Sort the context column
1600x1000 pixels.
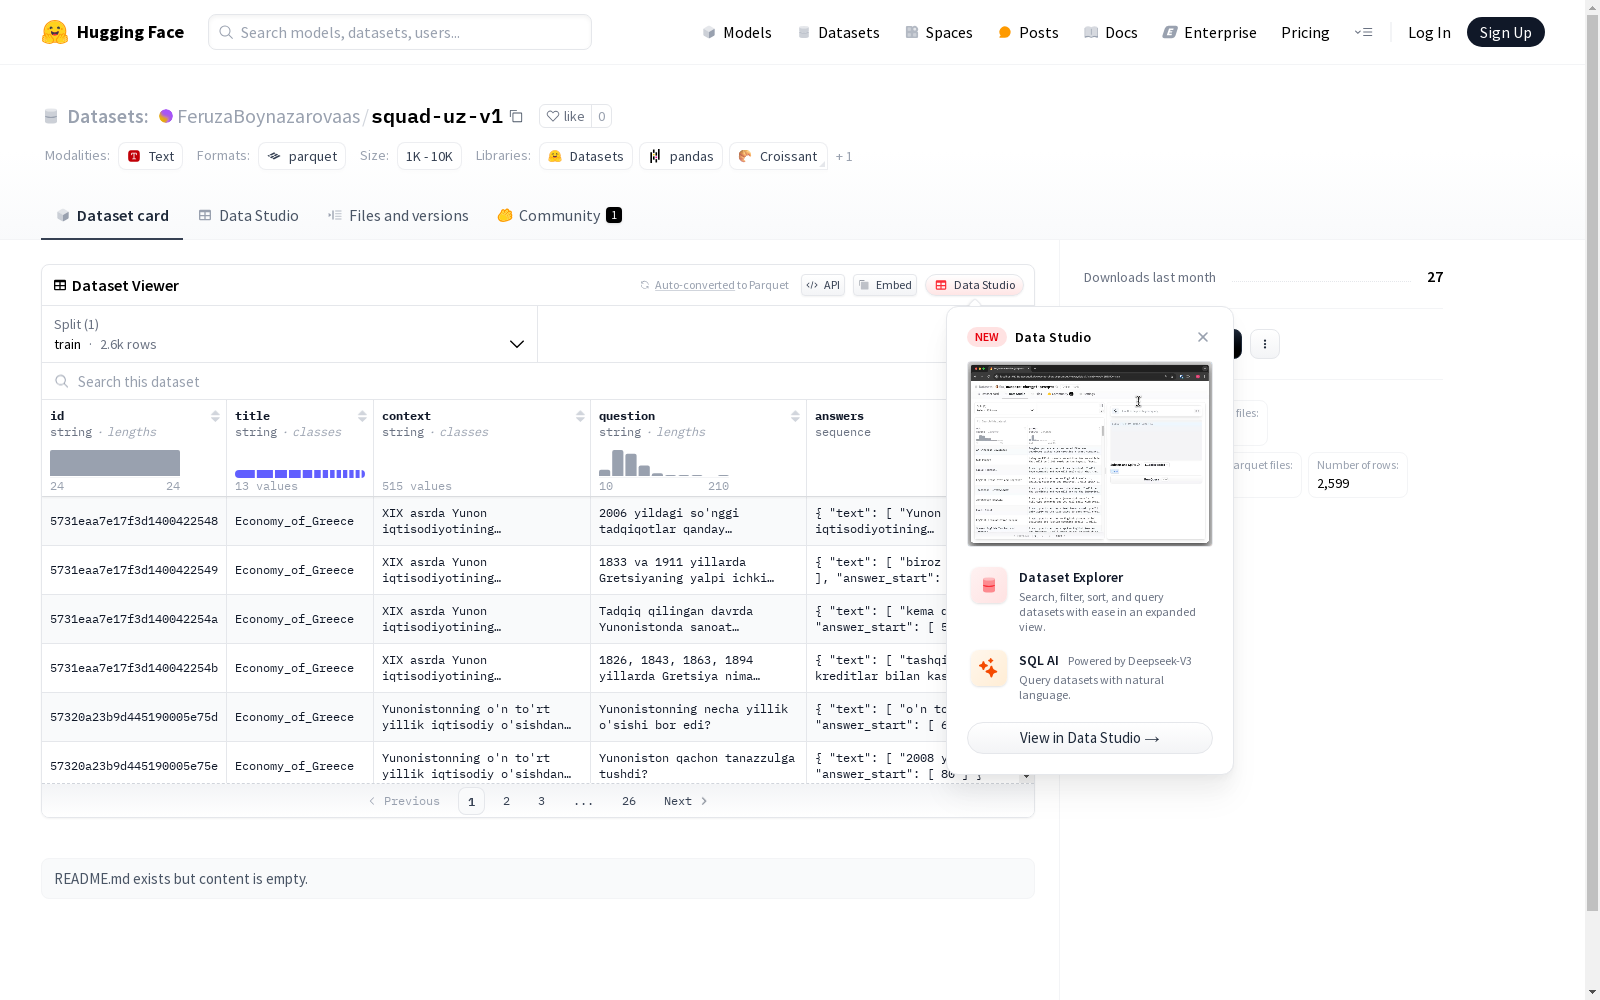point(580,416)
